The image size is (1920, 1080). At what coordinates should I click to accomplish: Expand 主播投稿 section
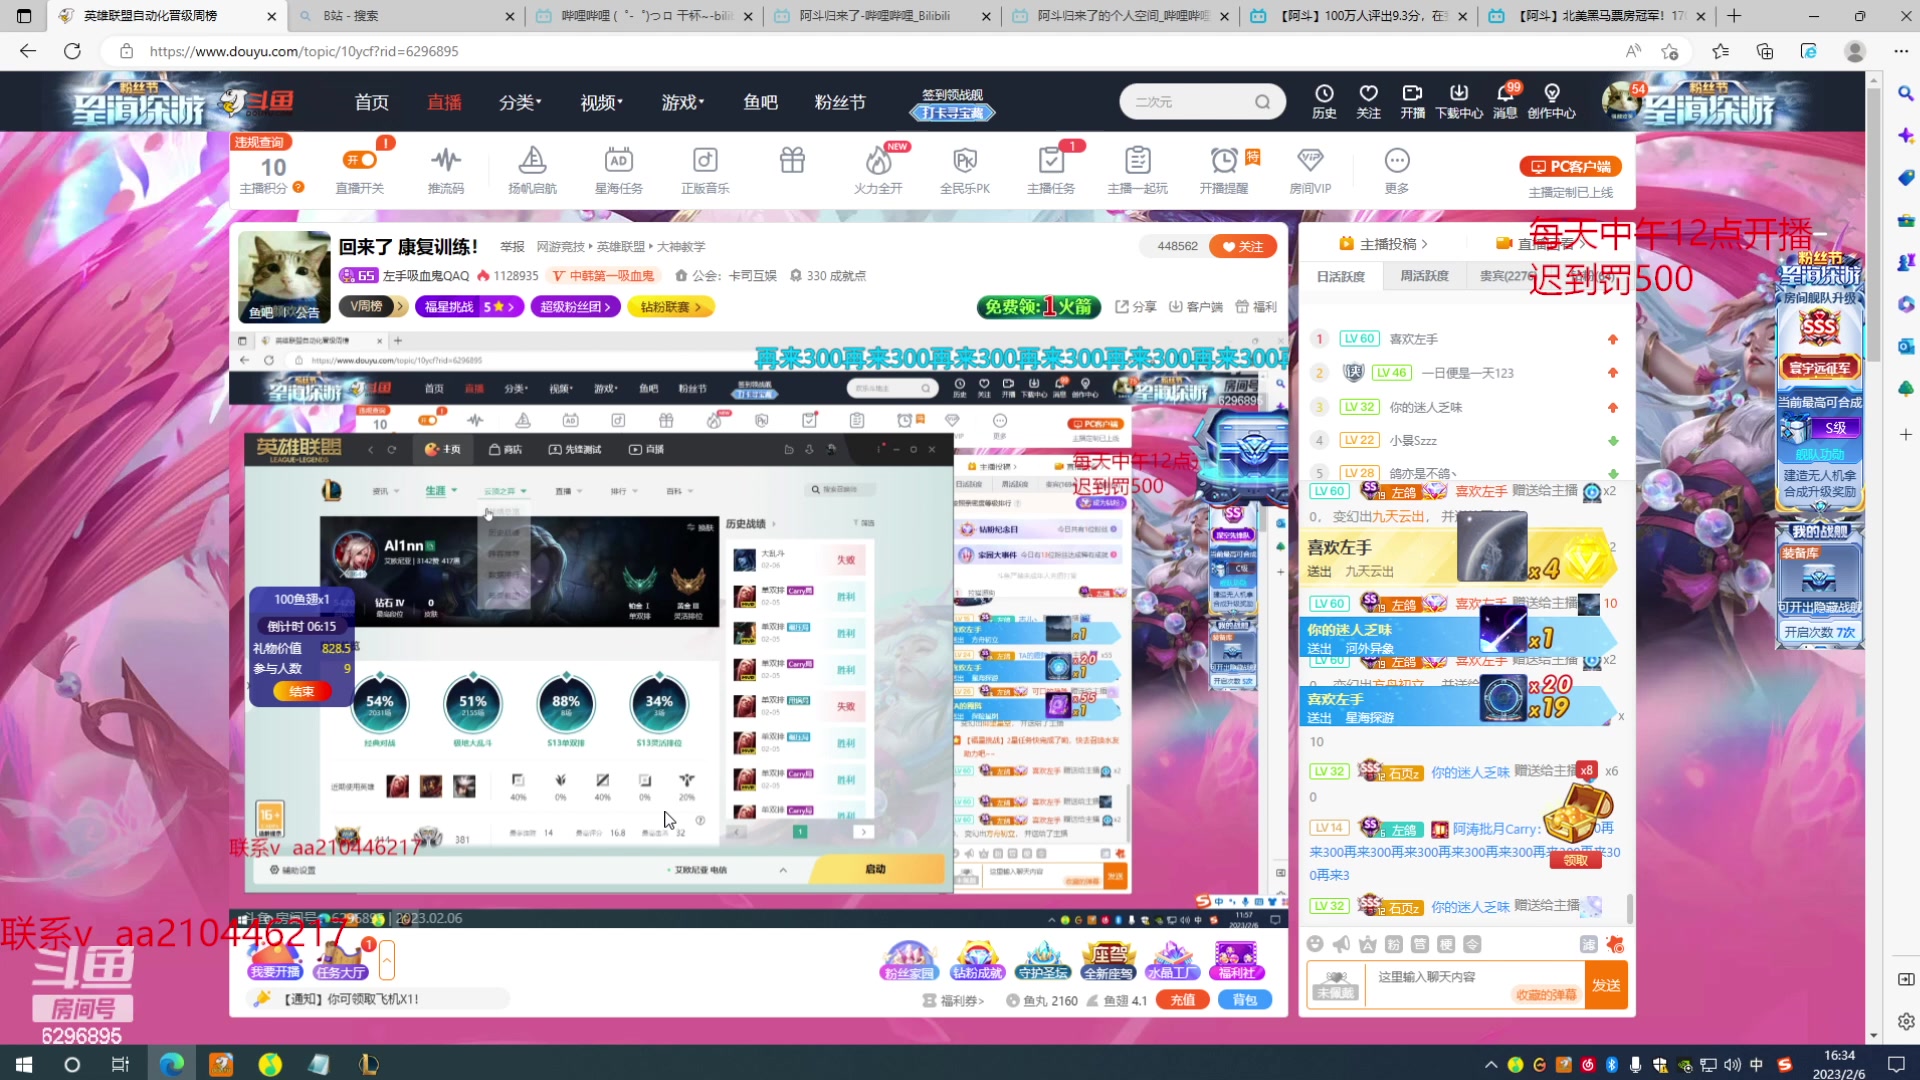pyautogui.click(x=1384, y=243)
